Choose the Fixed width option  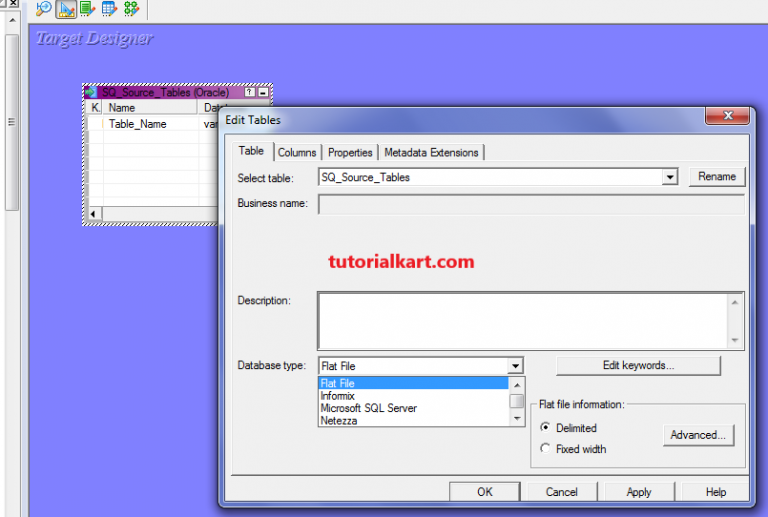point(545,449)
